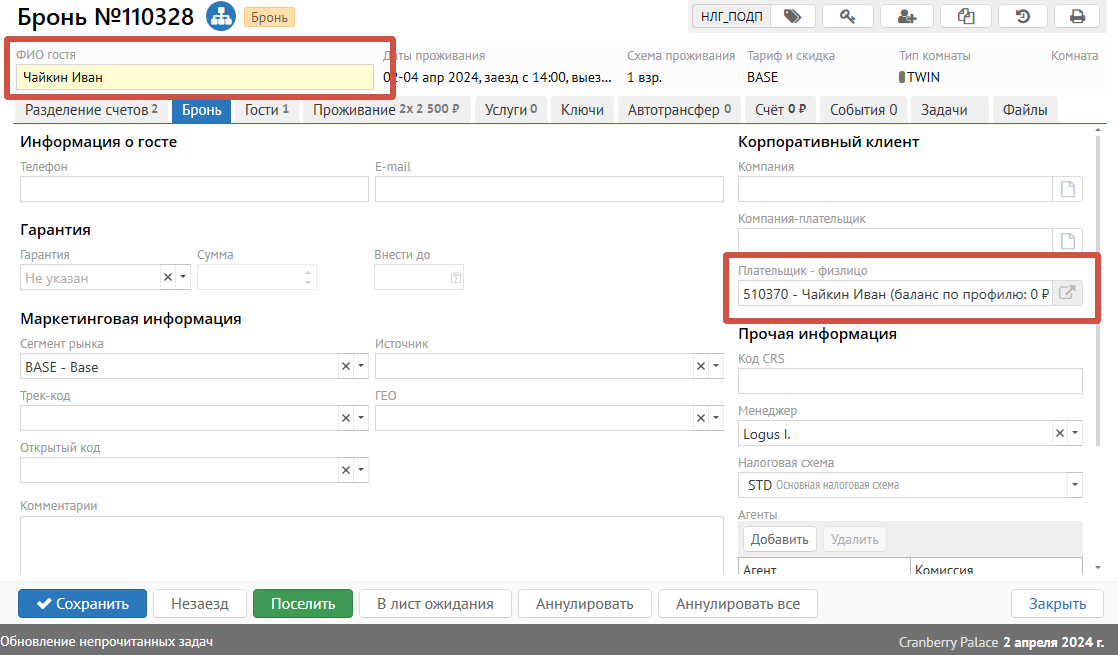Screen dimensions: 1118x655
Task: Click the key icon in top toolbar
Action: (848, 16)
